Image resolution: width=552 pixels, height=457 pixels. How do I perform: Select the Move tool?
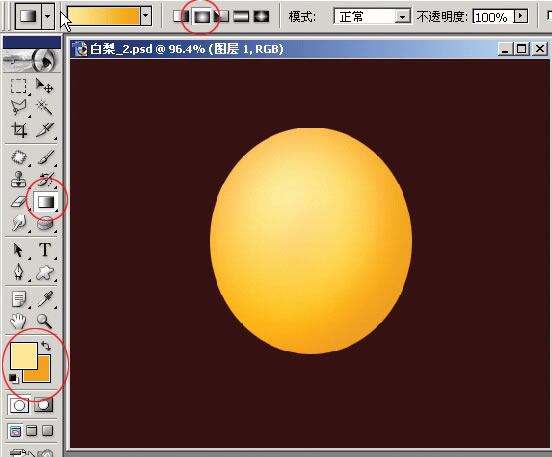(45, 86)
